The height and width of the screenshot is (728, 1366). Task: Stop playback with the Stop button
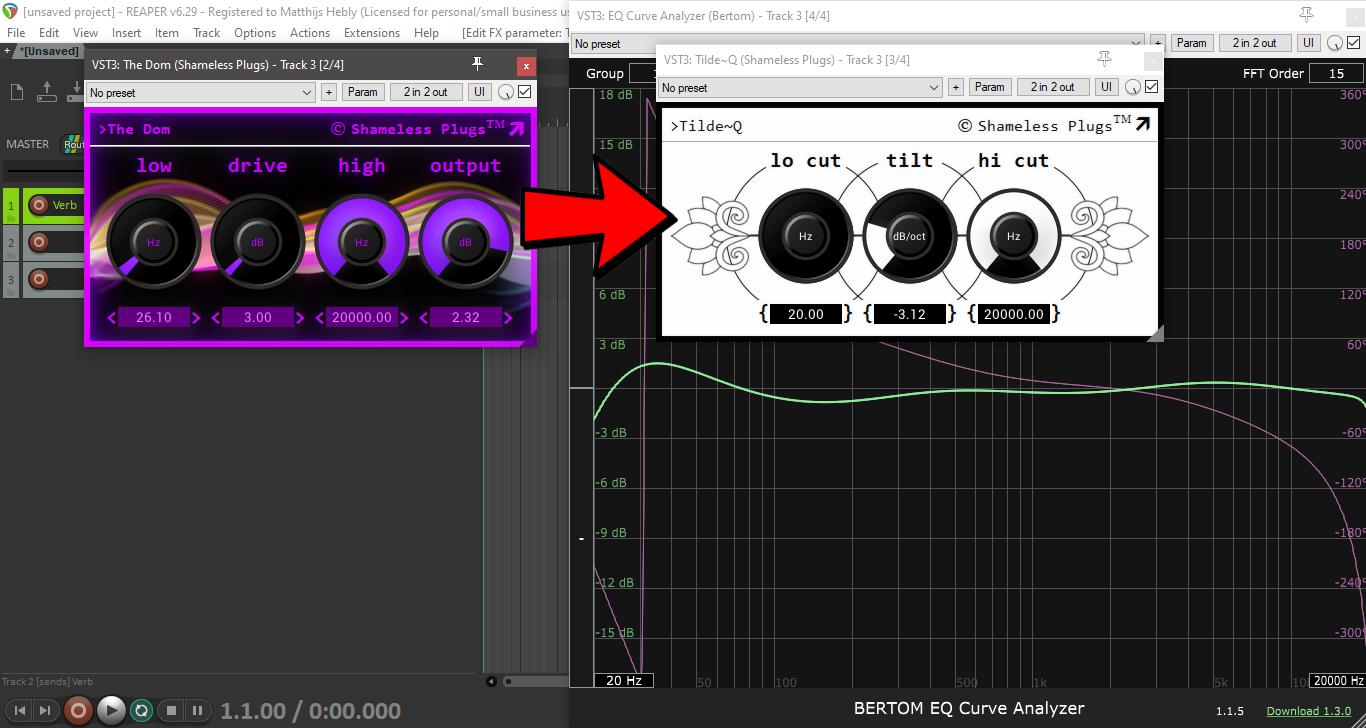click(x=170, y=710)
